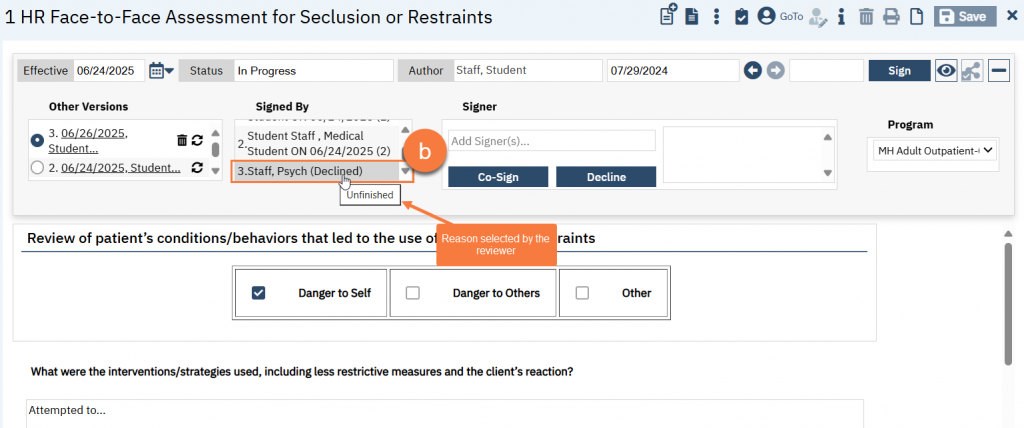Delete version 3 using its trash icon
This screenshot has height=428, width=1024.
pyautogui.click(x=181, y=141)
